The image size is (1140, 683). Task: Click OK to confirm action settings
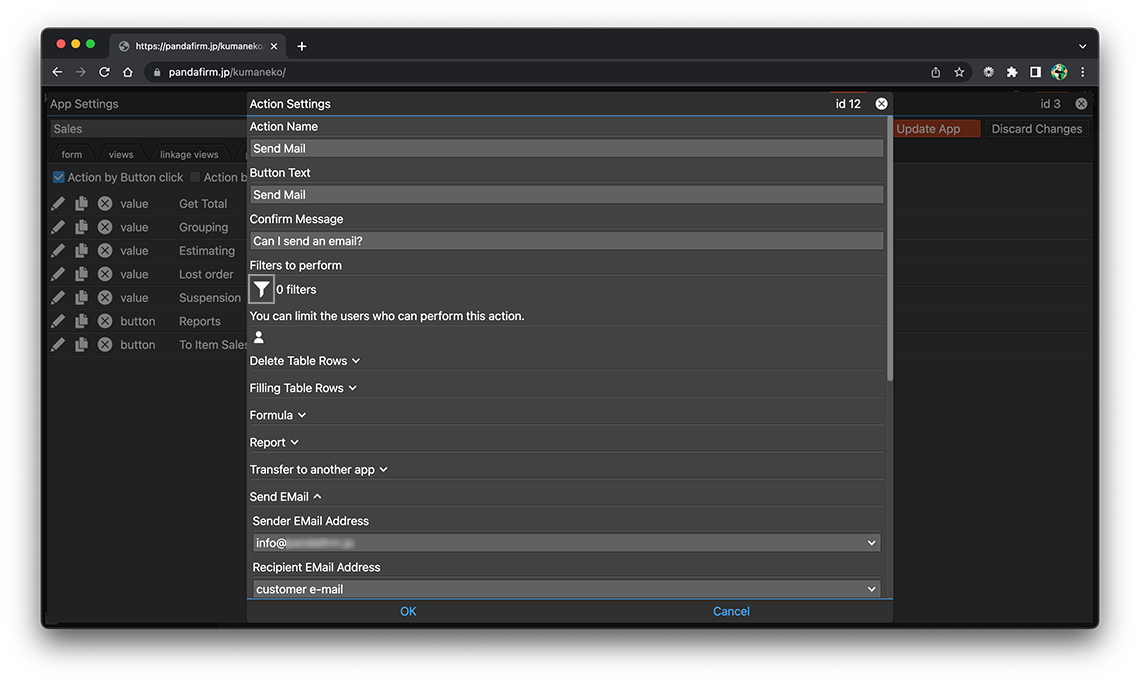pyautogui.click(x=408, y=611)
